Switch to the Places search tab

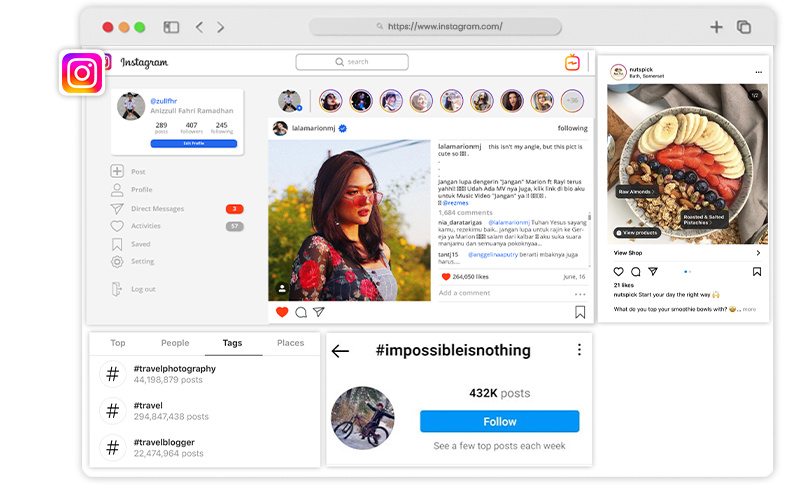tap(290, 343)
